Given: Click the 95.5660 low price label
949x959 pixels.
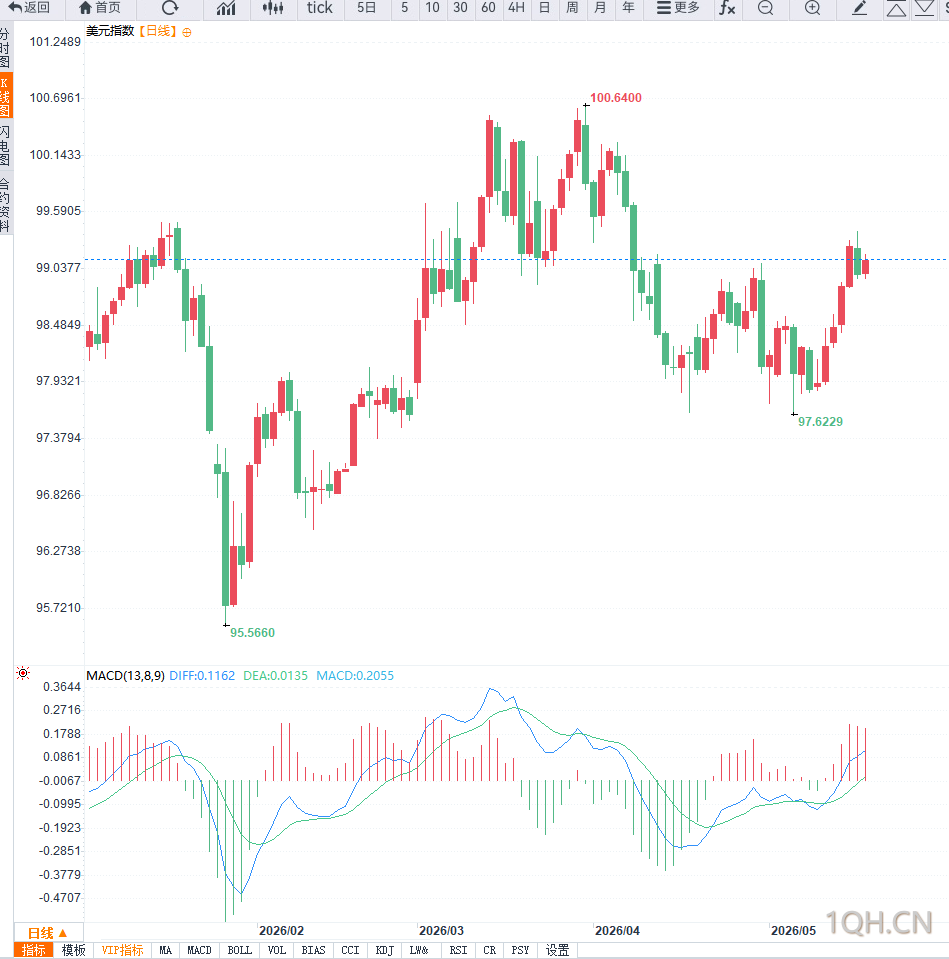Looking at the screenshot, I should click(x=253, y=633).
